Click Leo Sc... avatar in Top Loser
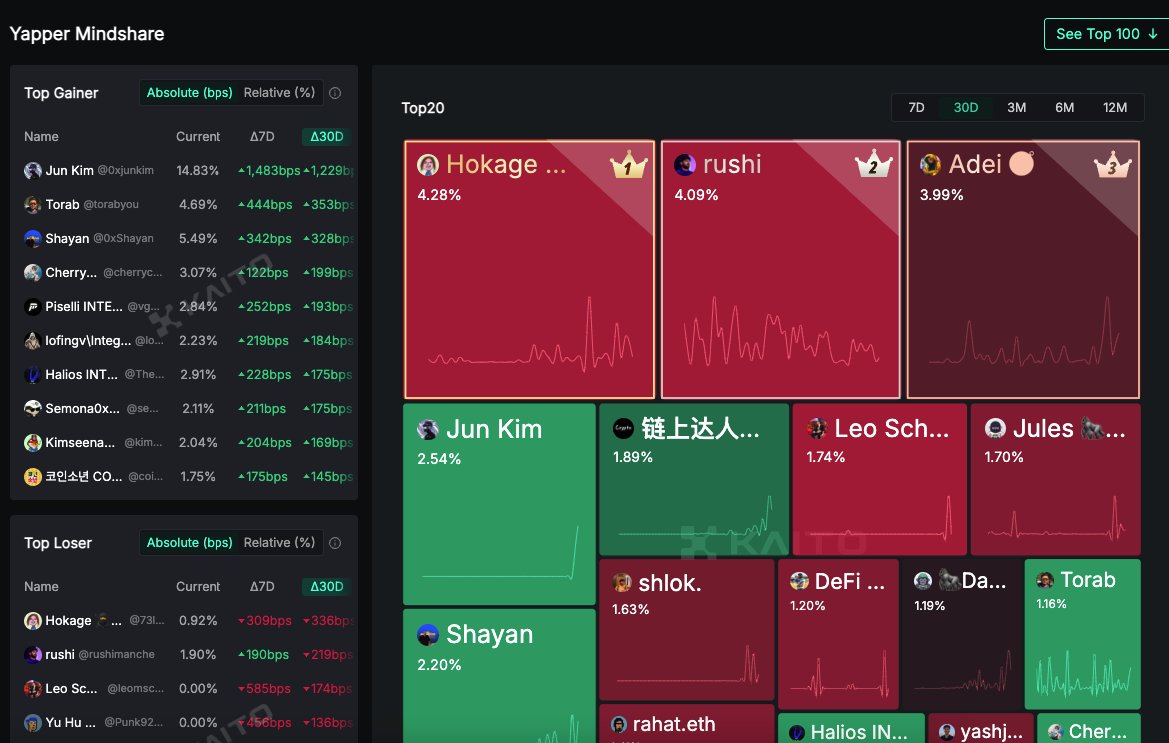Viewport: 1169px width, 743px height. click(33, 689)
